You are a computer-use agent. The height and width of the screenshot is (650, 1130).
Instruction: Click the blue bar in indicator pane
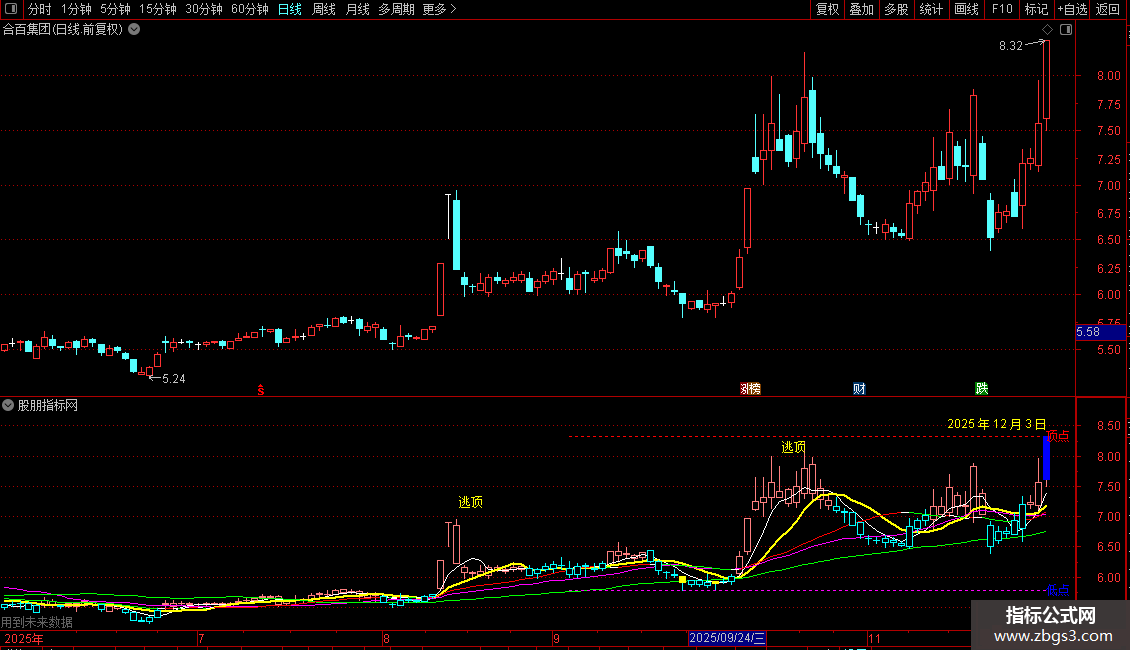click(x=1046, y=458)
